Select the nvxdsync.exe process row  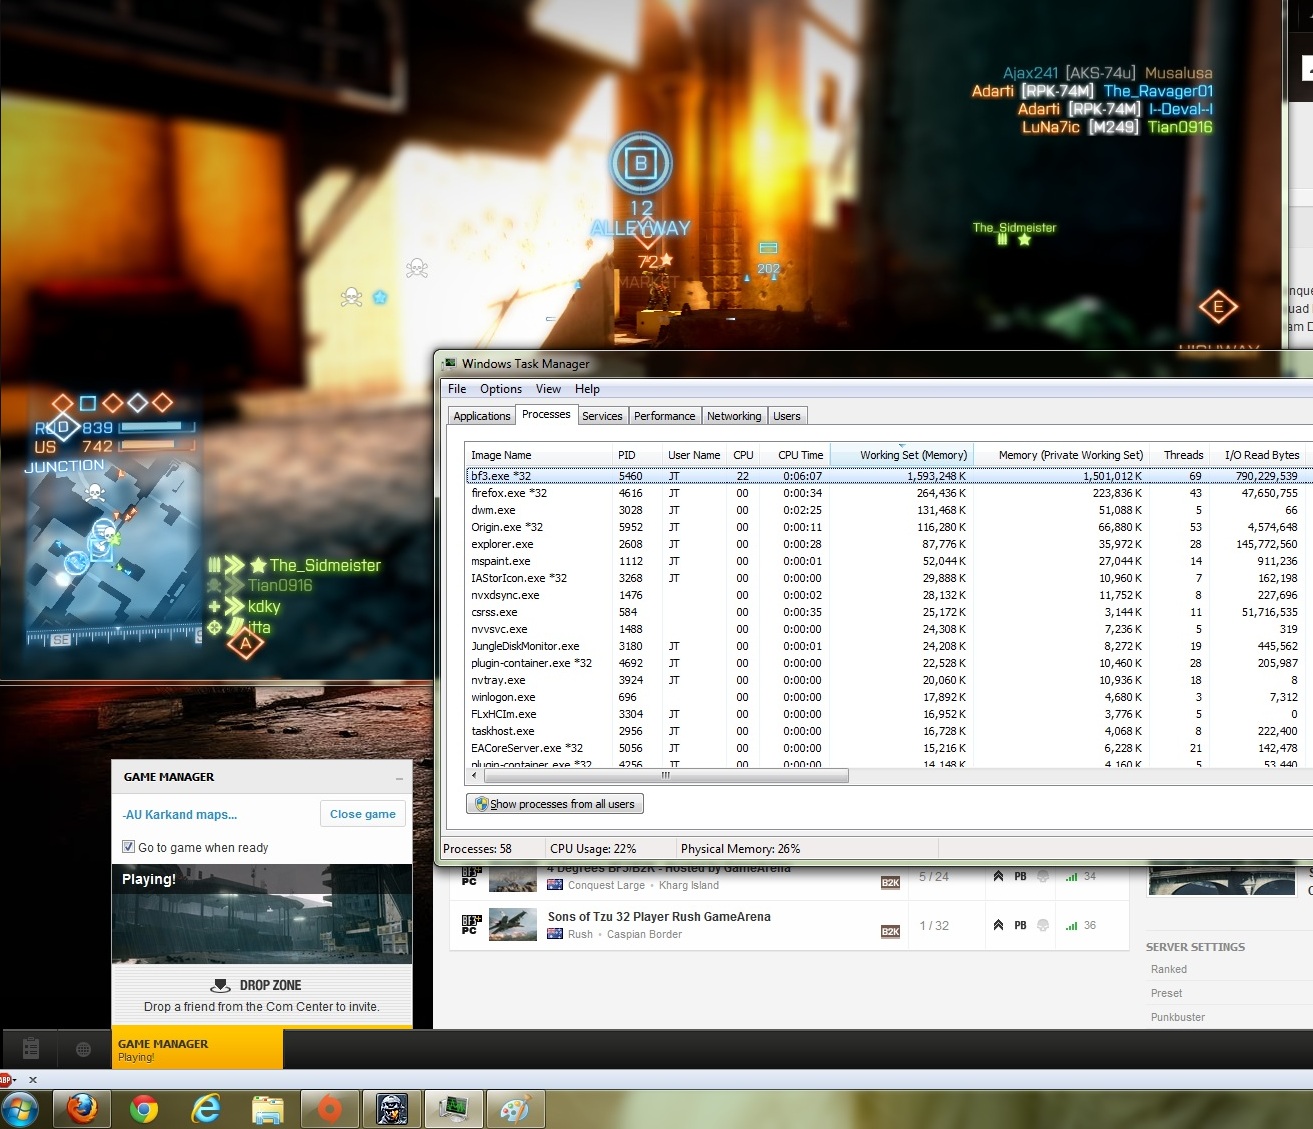(x=889, y=595)
